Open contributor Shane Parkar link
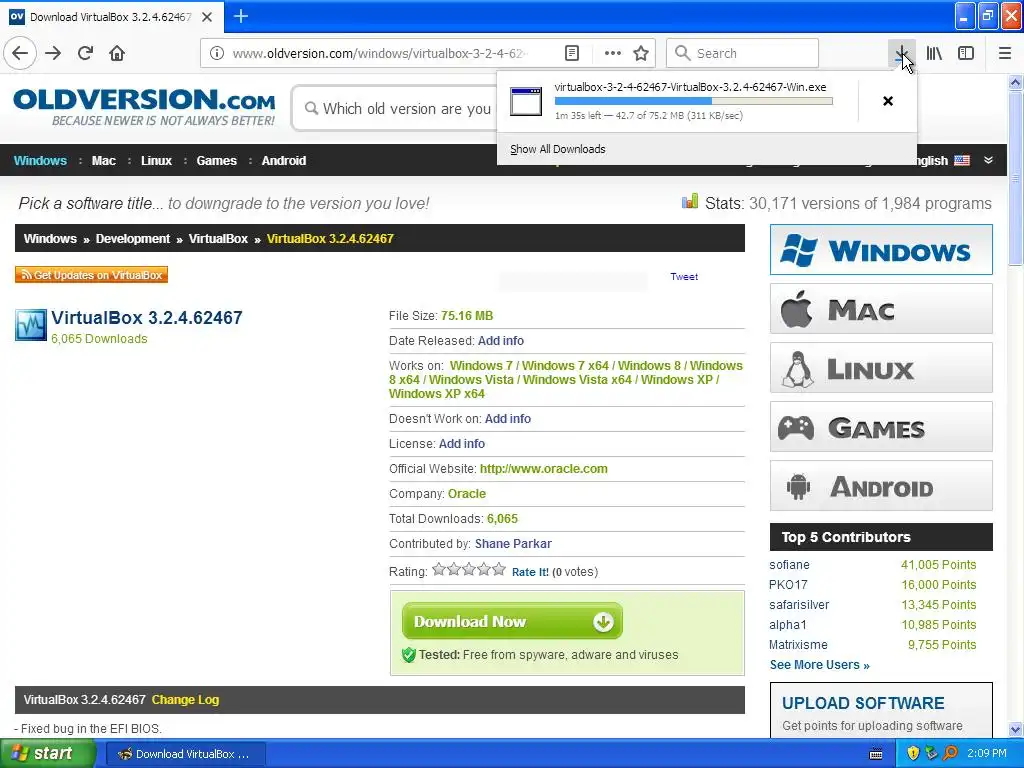The height and width of the screenshot is (768, 1024). tap(513, 543)
